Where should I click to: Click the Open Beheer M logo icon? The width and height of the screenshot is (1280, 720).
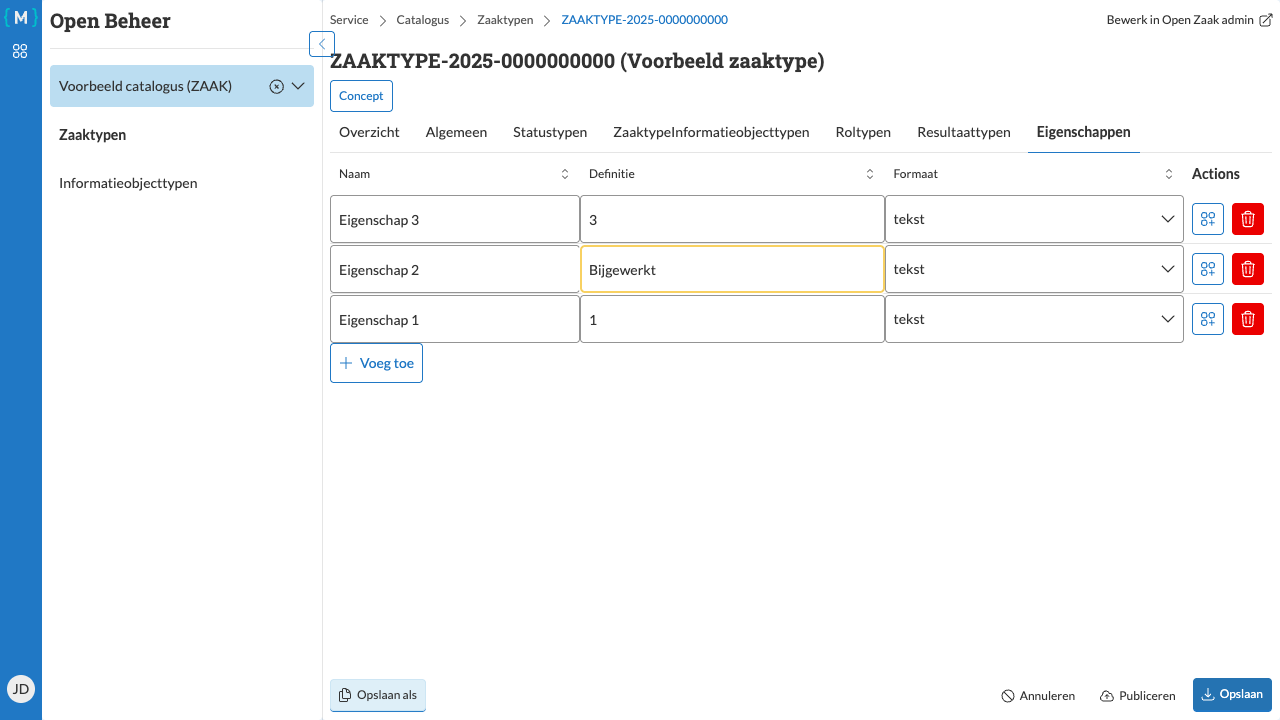click(x=20, y=18)
